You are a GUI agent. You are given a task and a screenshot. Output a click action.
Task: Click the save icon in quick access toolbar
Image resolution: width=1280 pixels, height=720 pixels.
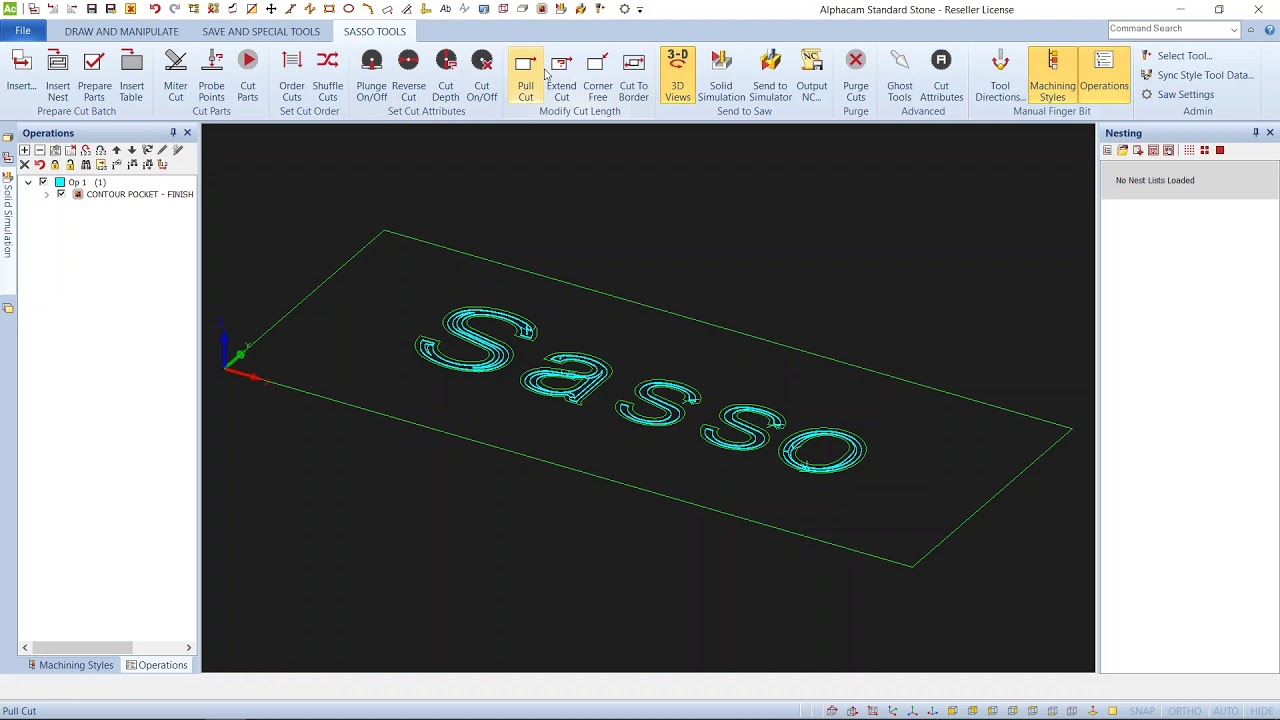click(x=91, y=9)
